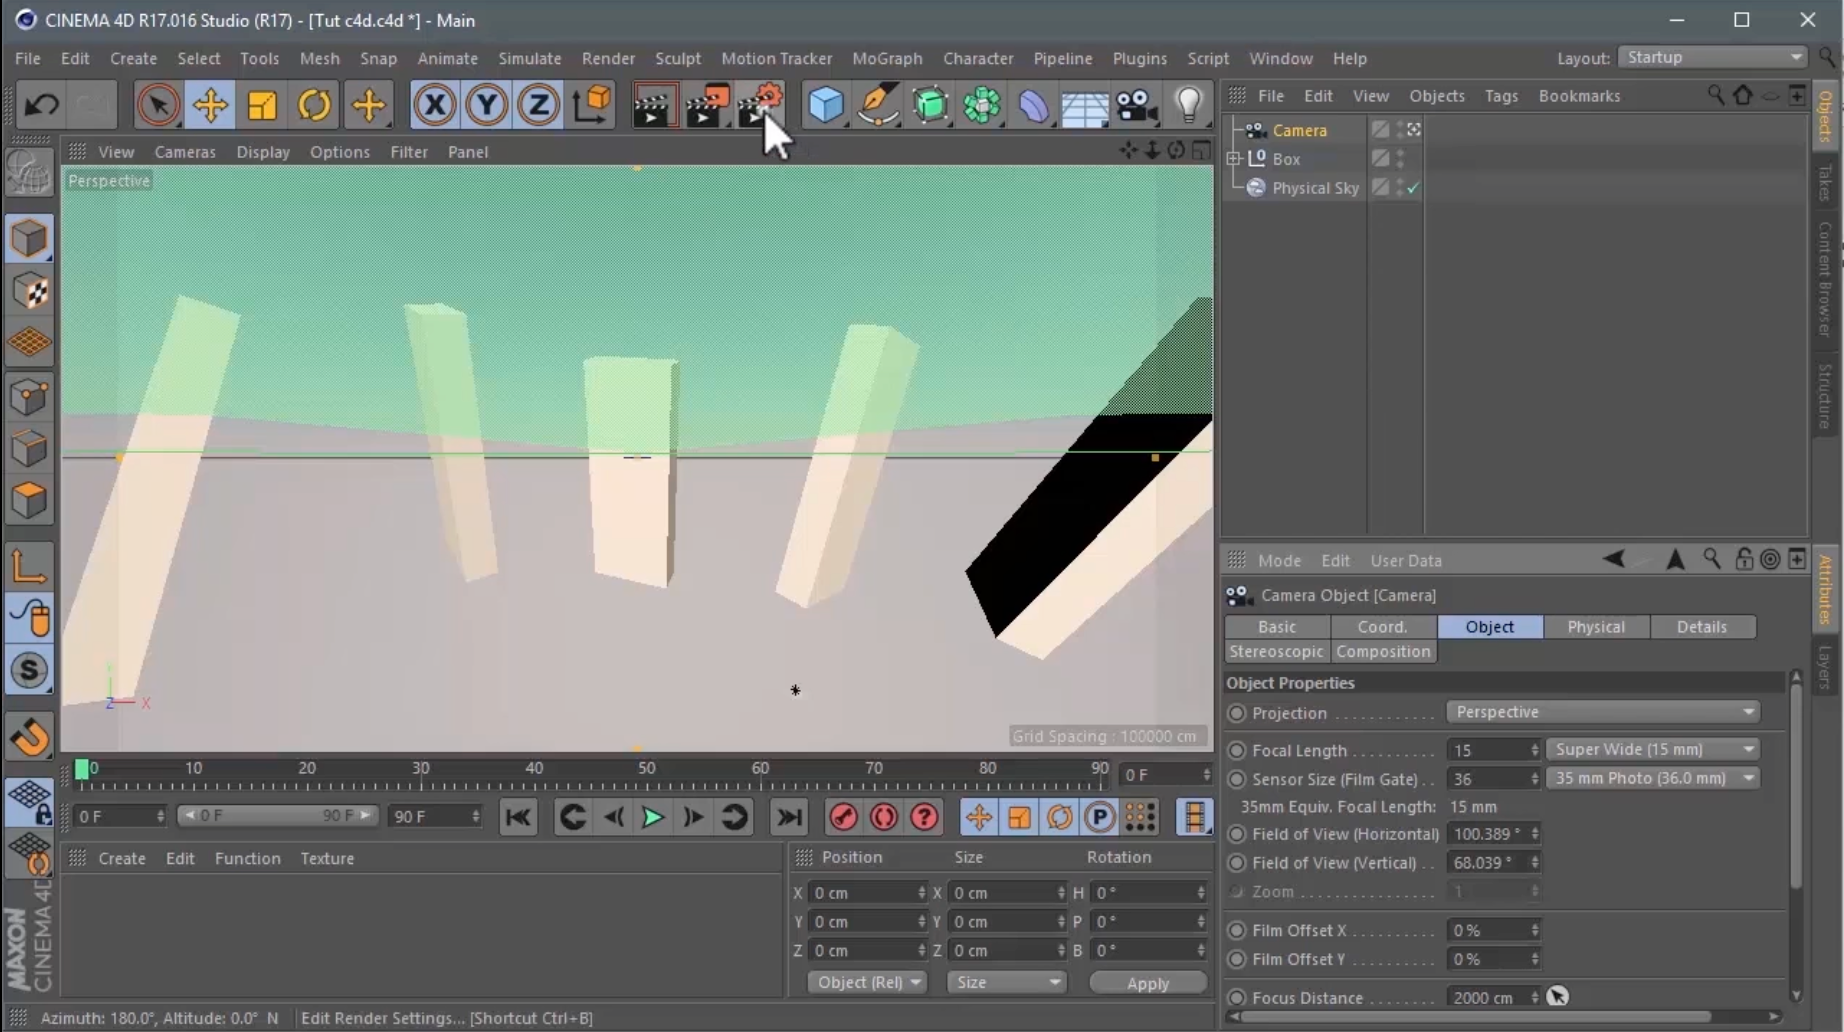Click the Undo arrow icon
Image resolution: width=1844 pixels, height=1032 pixels.
(41, 104)
